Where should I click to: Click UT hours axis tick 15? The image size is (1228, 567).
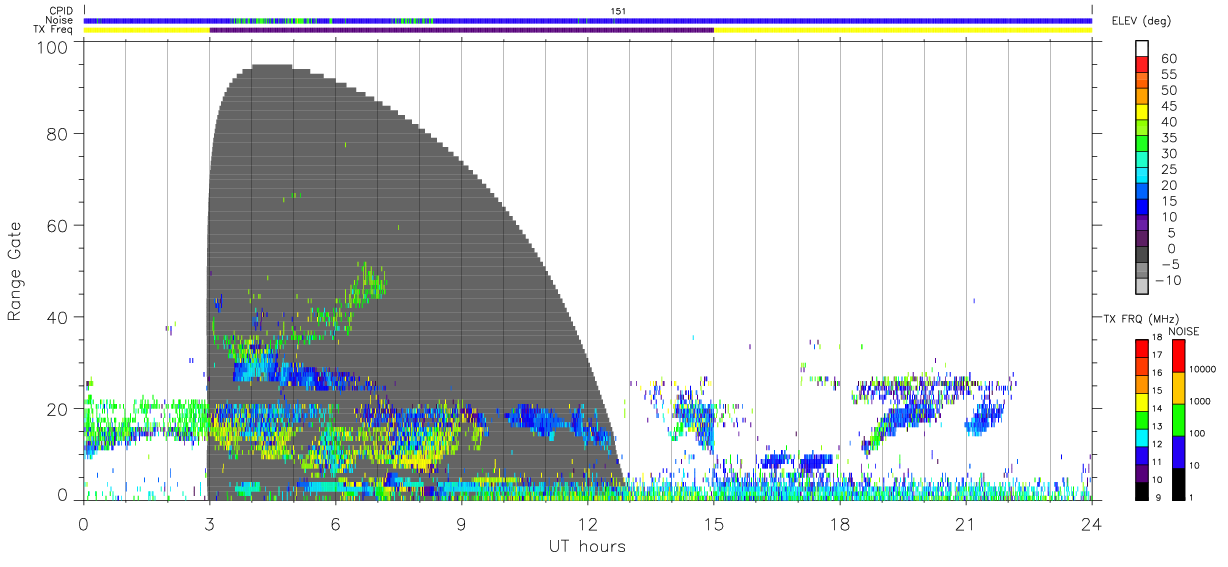[x=714, y=523]
